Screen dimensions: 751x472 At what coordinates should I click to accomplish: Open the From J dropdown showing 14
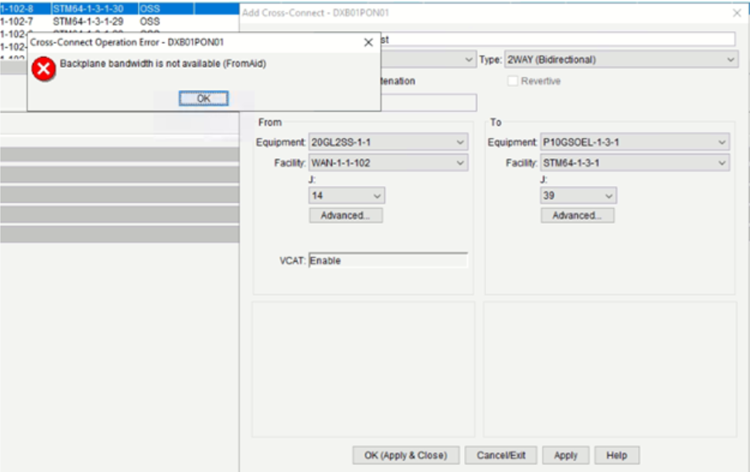coord(346,197)
